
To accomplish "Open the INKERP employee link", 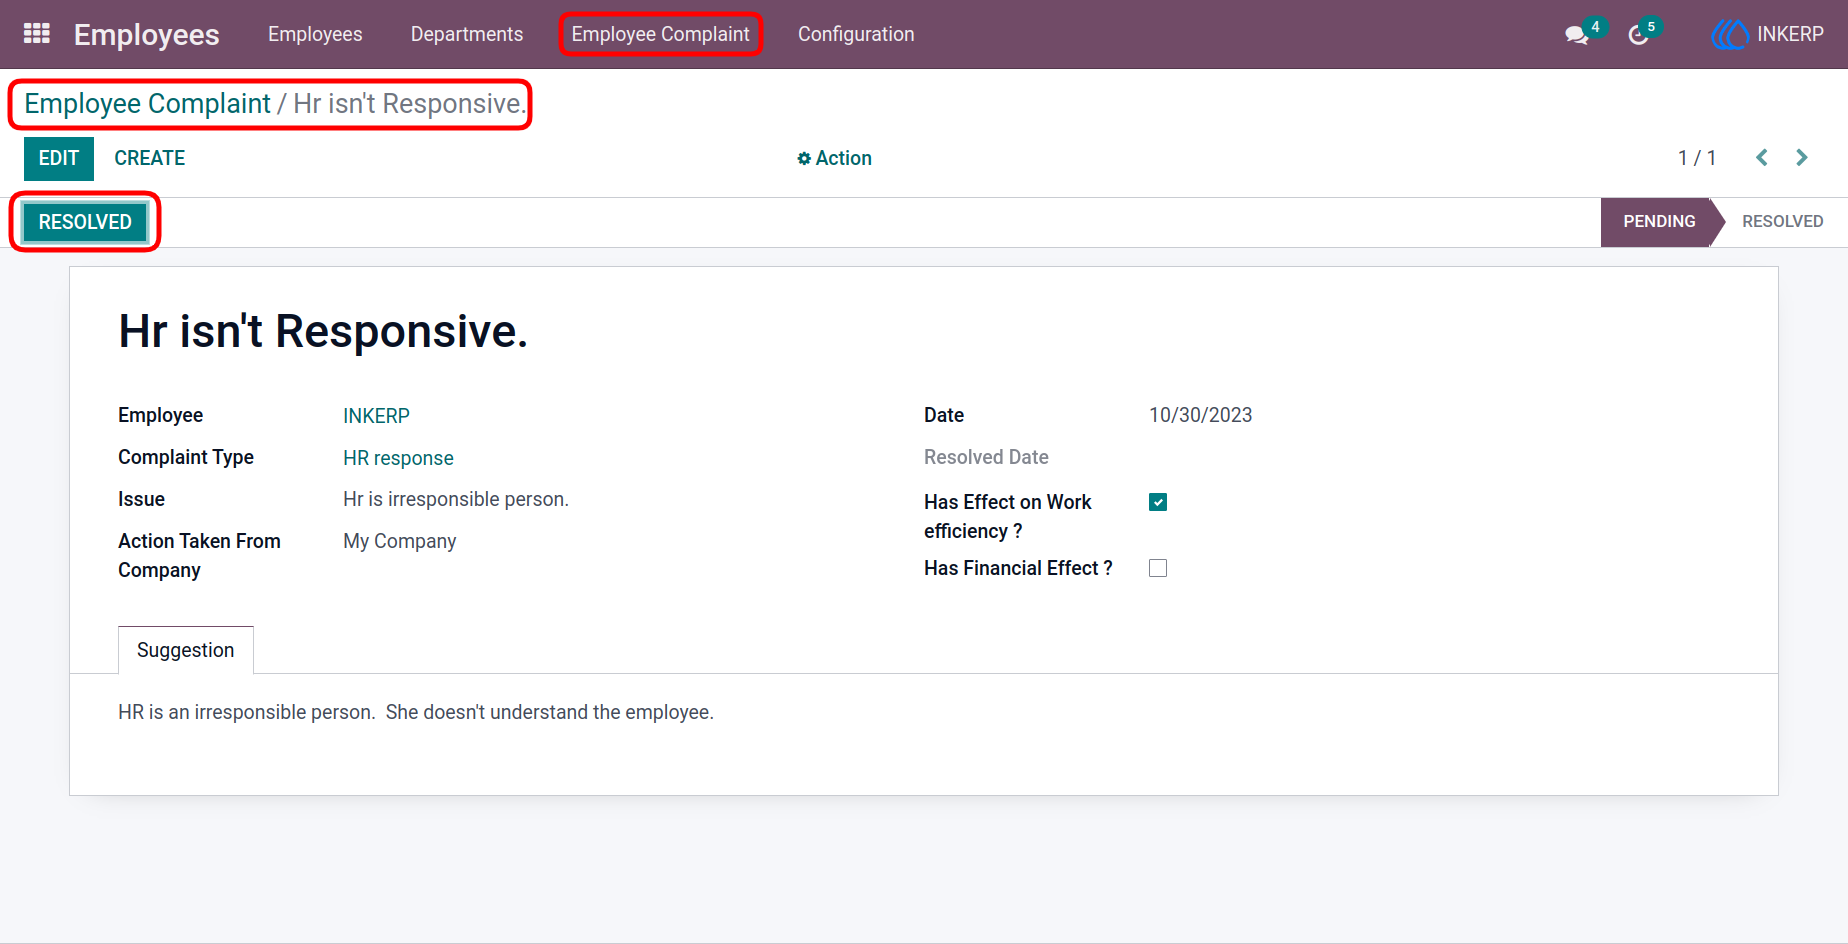I will coord(376,416).
